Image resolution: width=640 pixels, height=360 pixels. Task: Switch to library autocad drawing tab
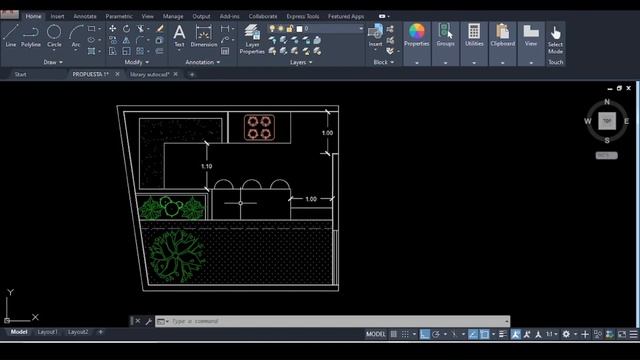149,74
